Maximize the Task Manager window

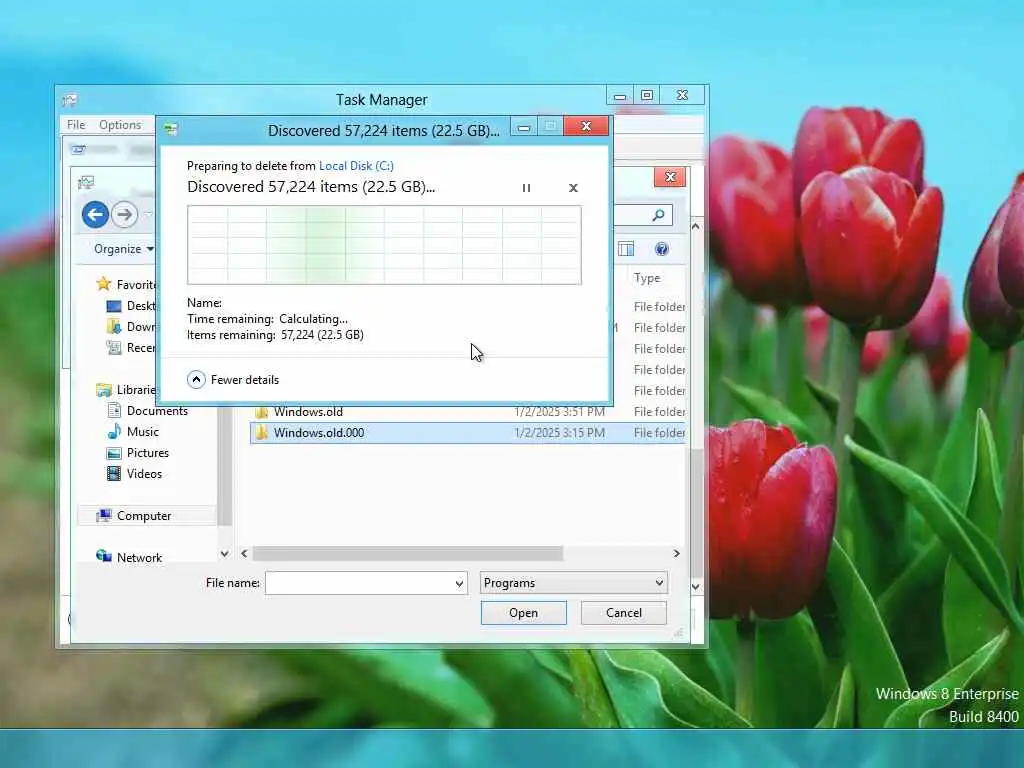647,95
